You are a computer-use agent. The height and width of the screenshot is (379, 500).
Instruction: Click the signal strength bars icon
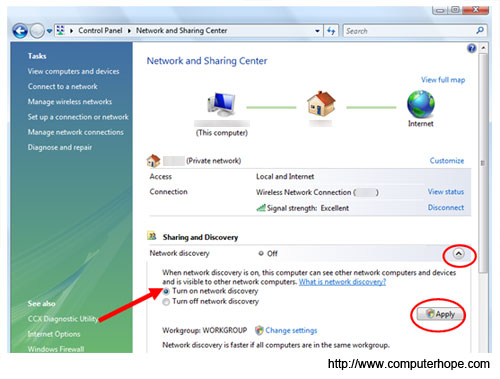[x=261, y=208]
